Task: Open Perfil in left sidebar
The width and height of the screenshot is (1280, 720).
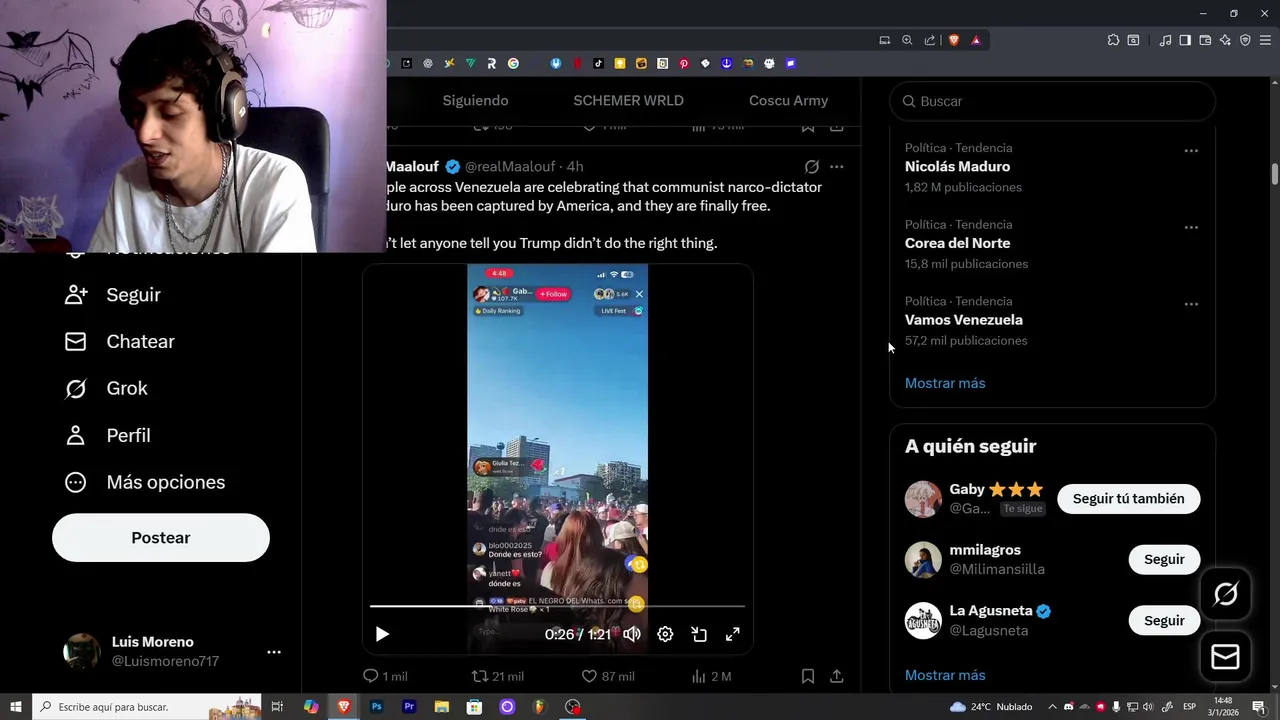Action: tap(108, 436)
